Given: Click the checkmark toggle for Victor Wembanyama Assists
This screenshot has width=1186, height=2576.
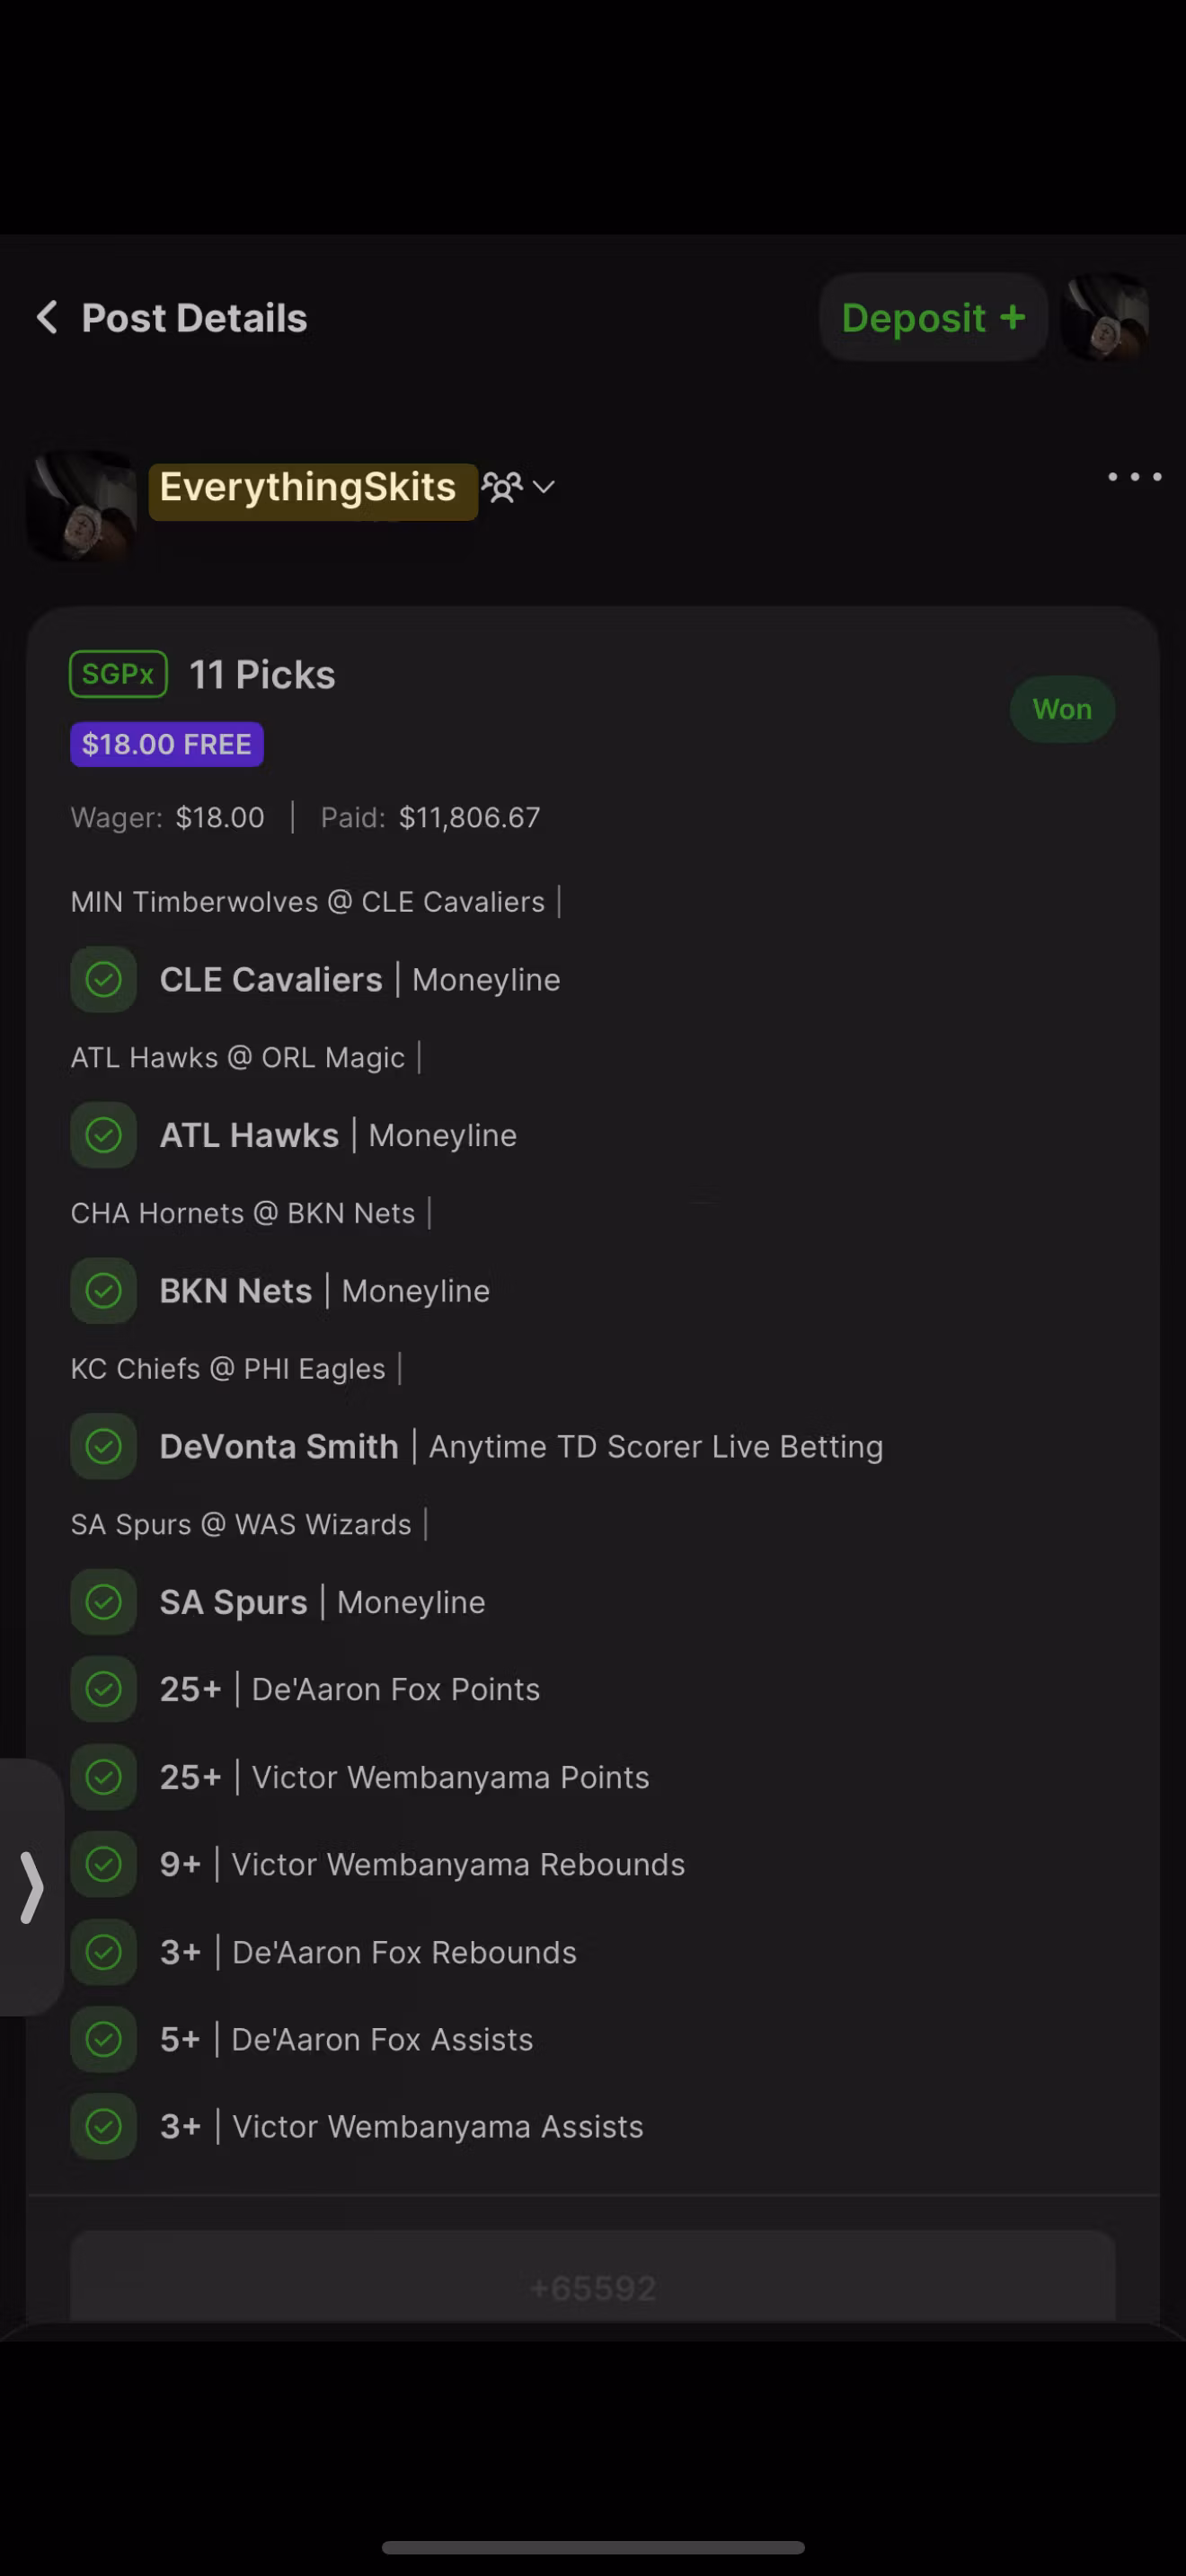Looking at the screenshot, I should click(103, 2126).
